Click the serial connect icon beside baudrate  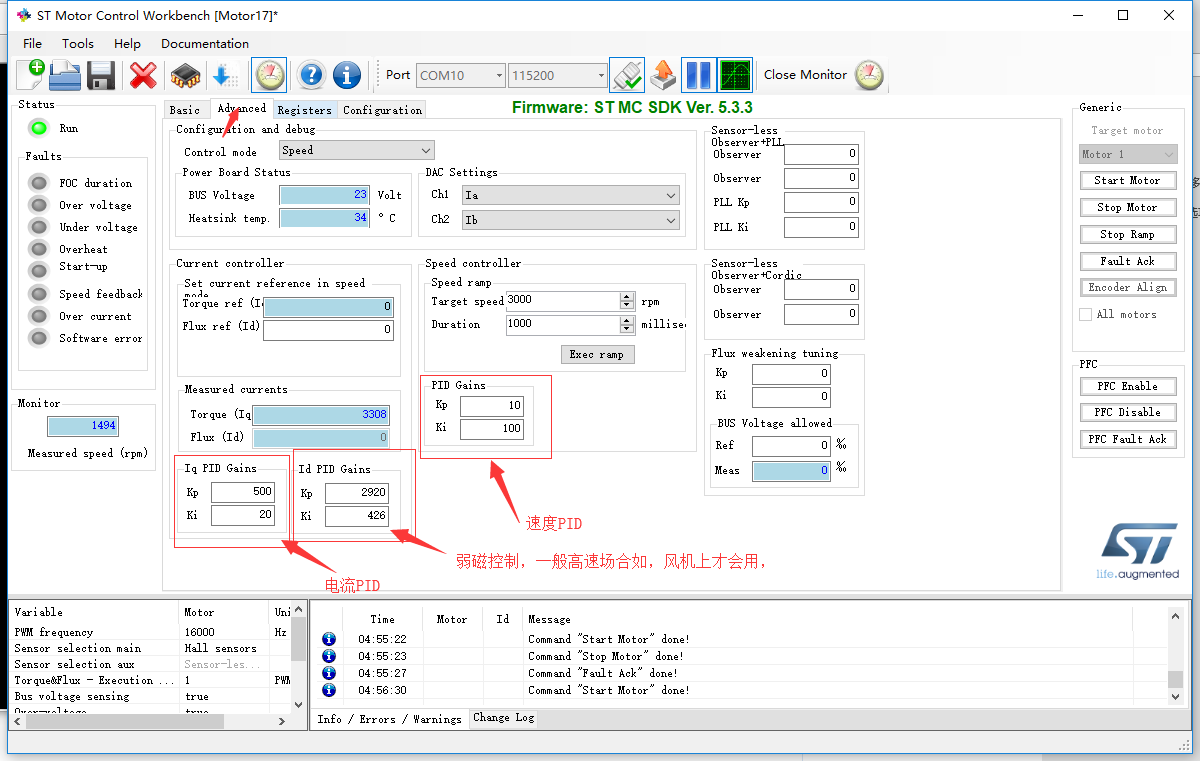tap(626, 75)
